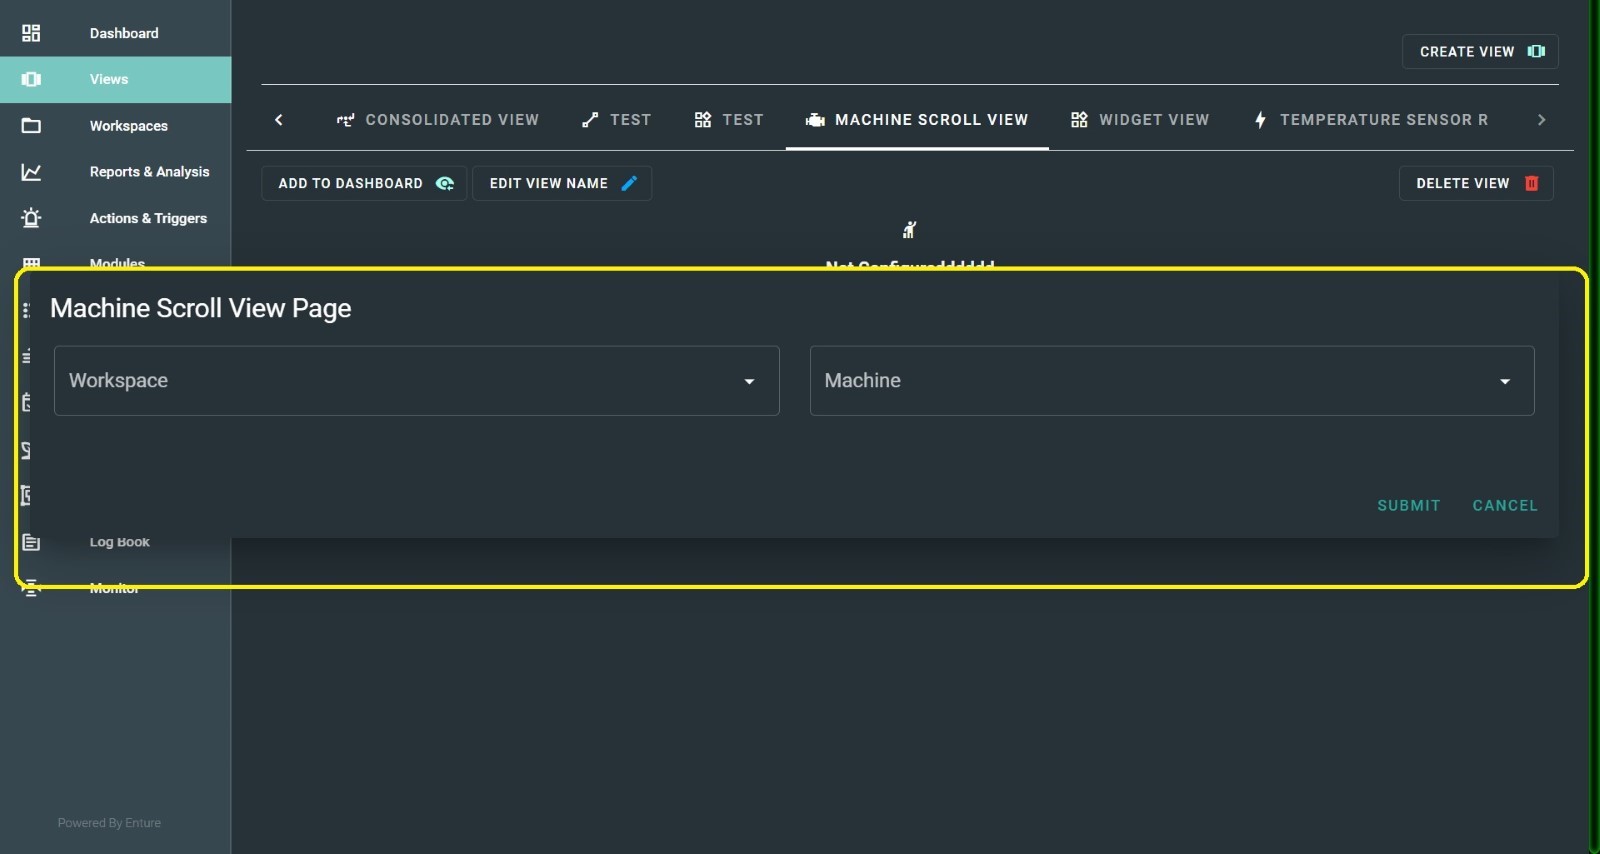Screen dimensions: 1600x854
Task: Open the Widget View tab
Action: 1140,120
